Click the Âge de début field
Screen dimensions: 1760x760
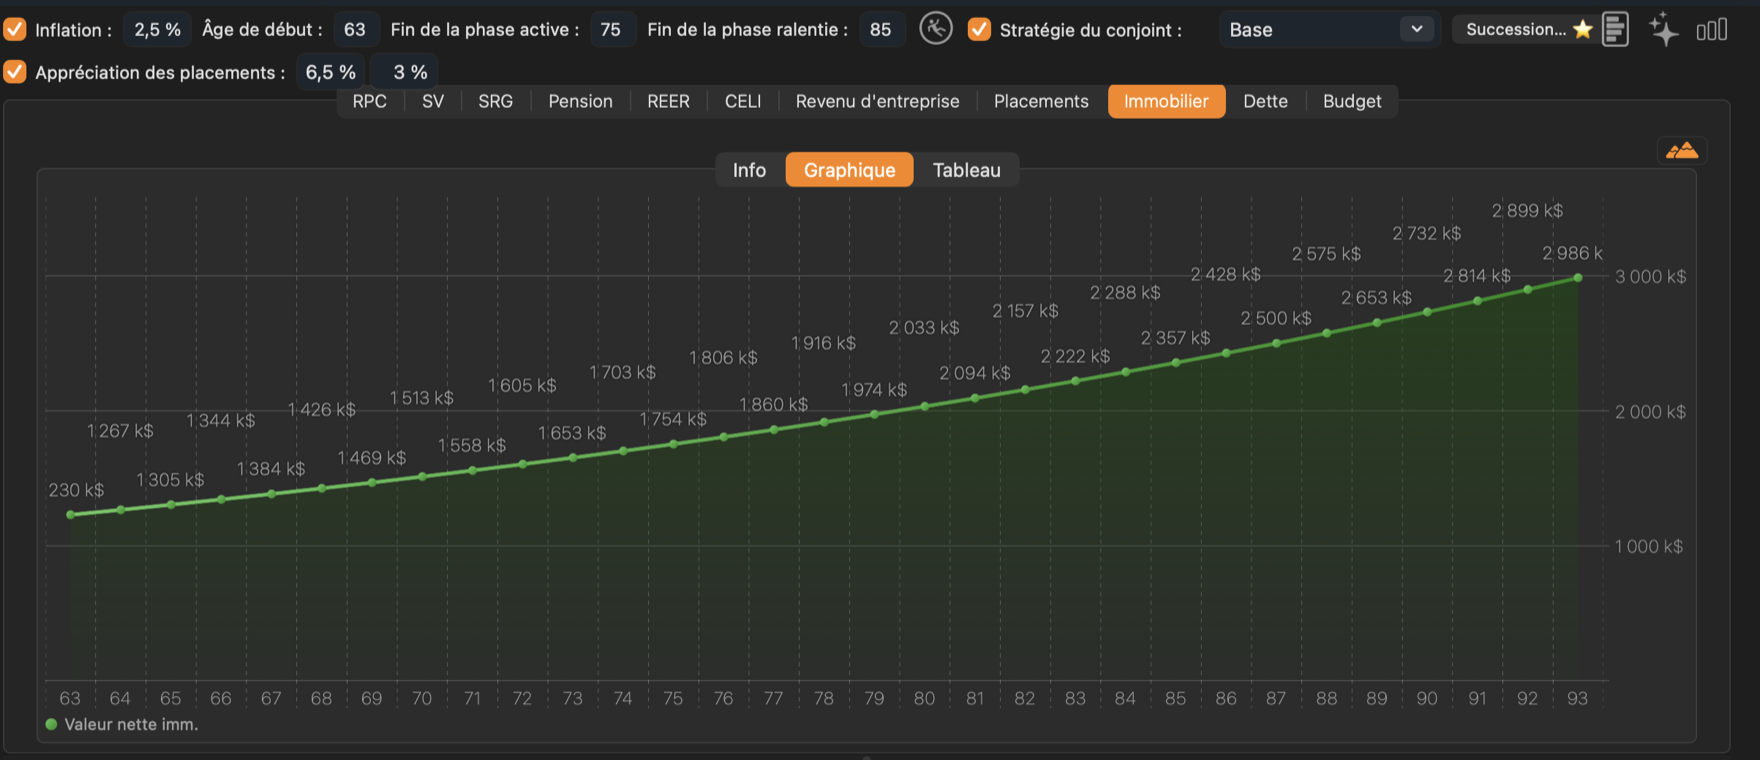355,29
